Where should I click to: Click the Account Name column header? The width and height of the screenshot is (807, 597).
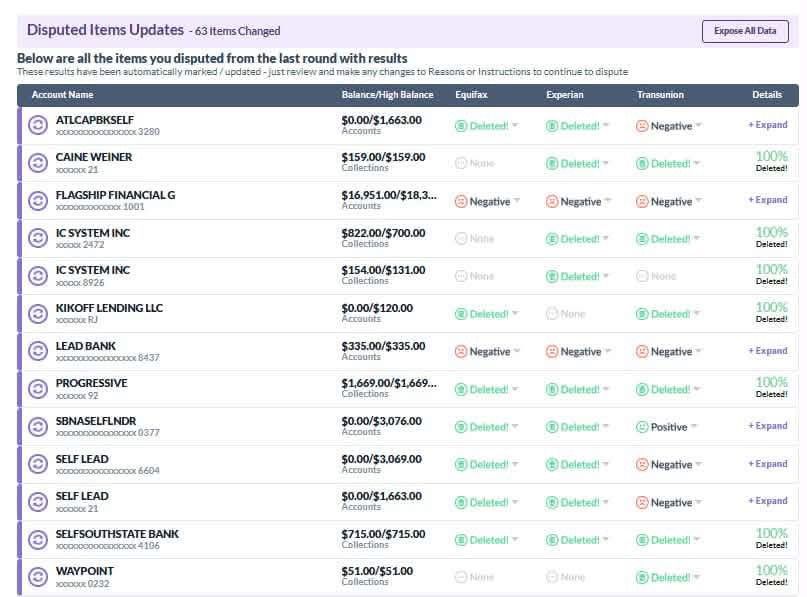point(62,95)
